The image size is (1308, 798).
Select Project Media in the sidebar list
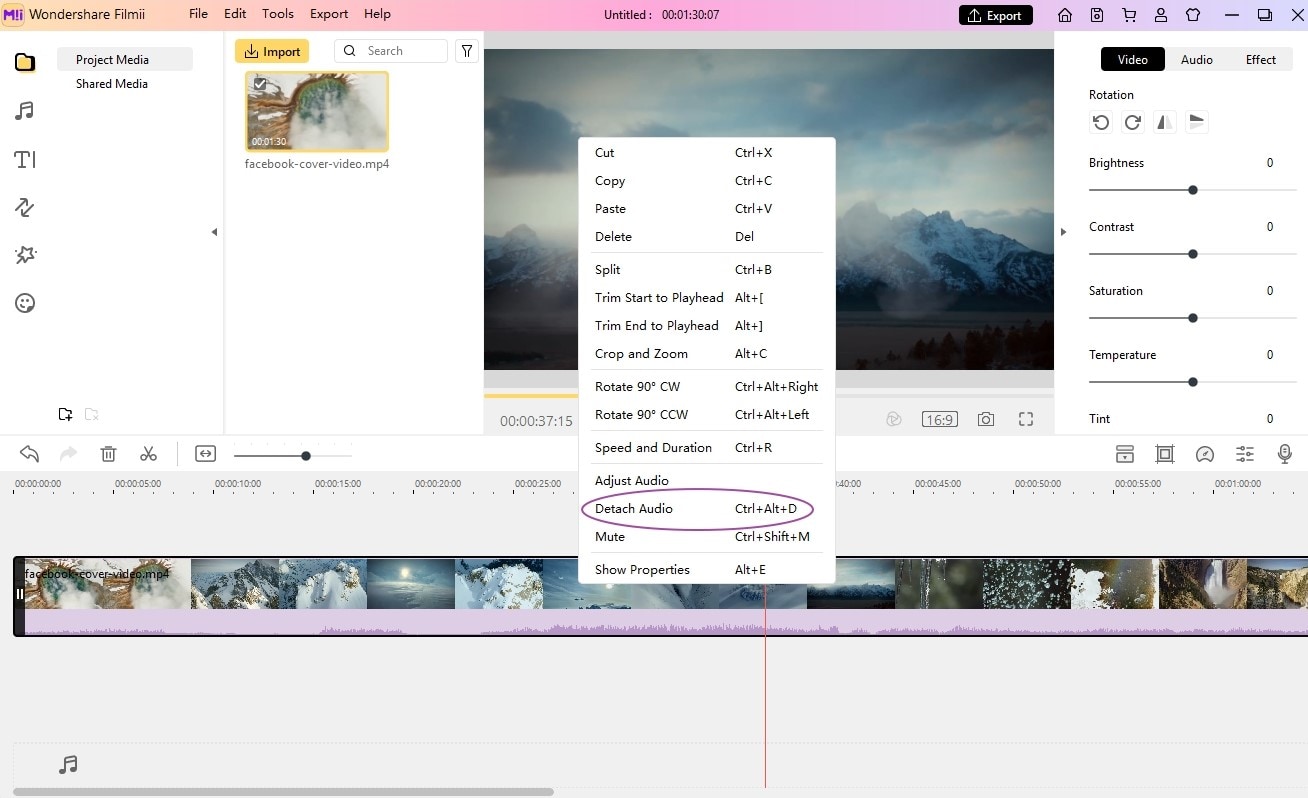[125, 60]
